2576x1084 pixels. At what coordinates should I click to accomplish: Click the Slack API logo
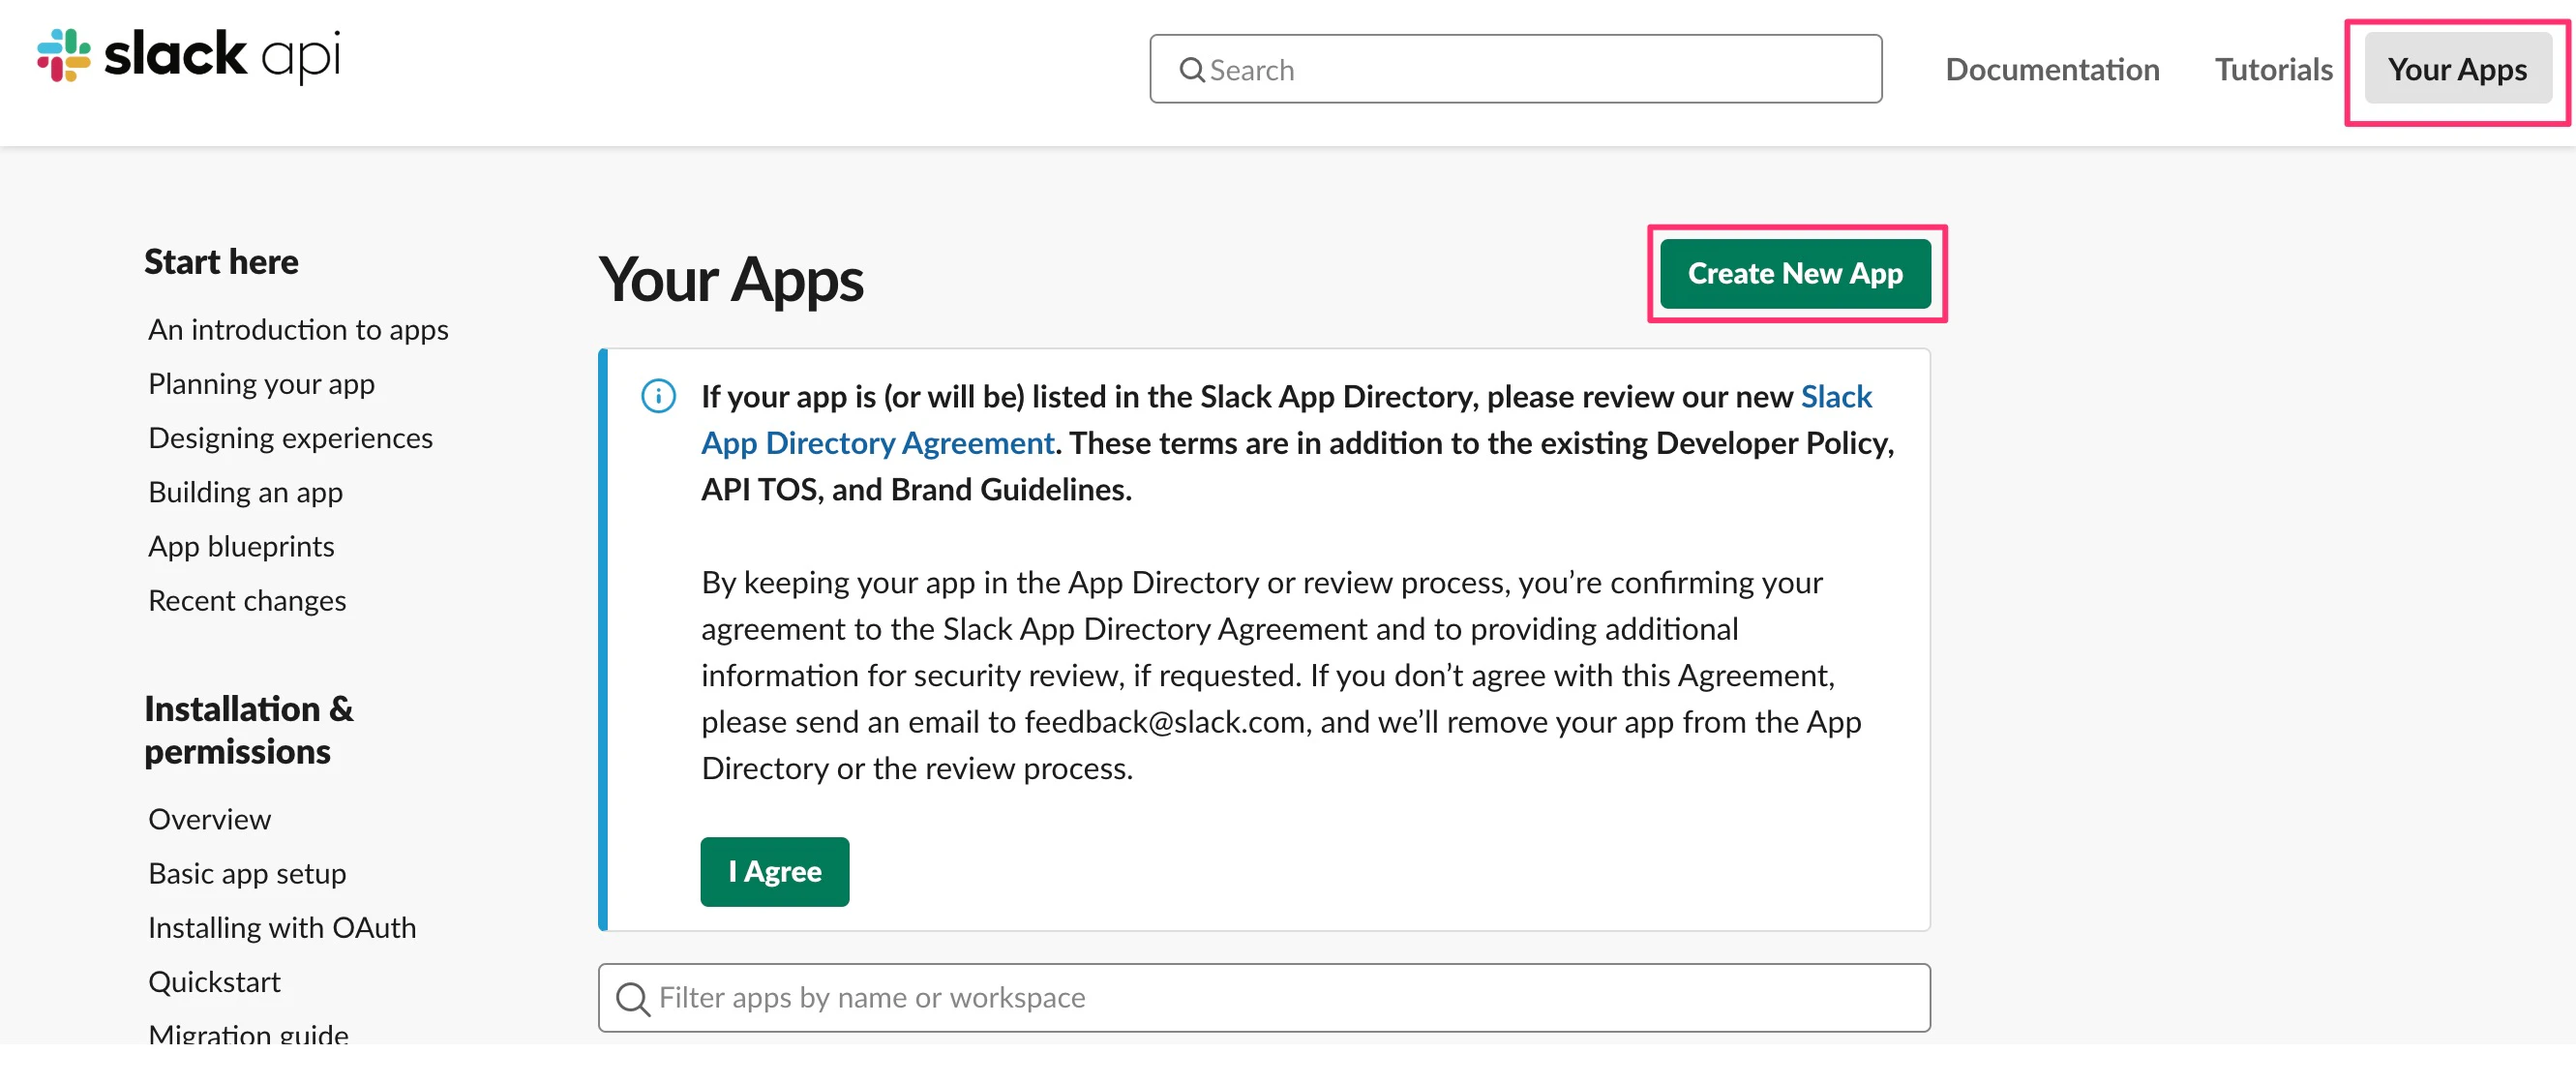pos(189,56)
